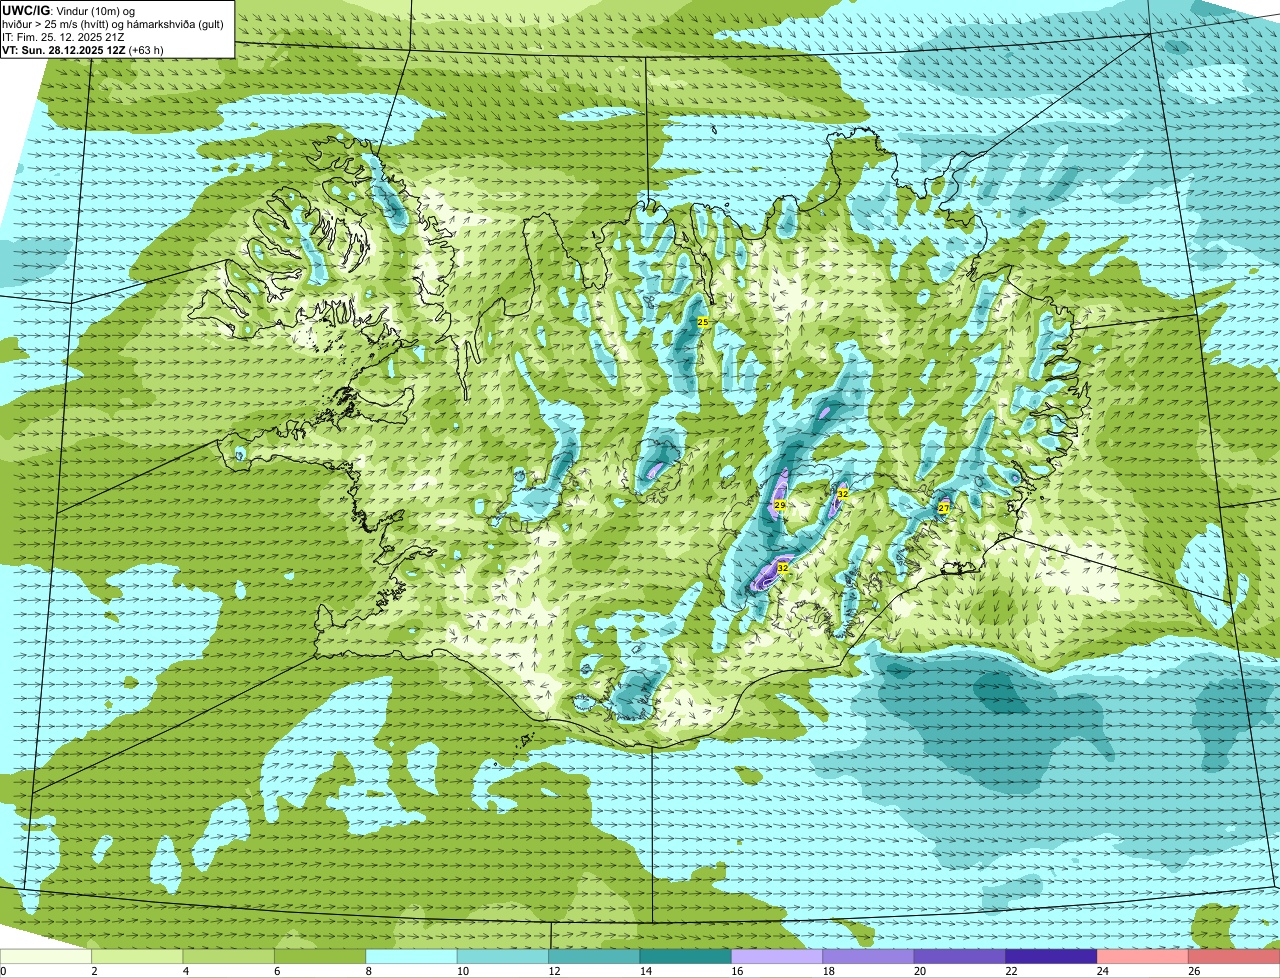Click the legend scale number "22"
1280x978 pixels.
click(1011, 971)
